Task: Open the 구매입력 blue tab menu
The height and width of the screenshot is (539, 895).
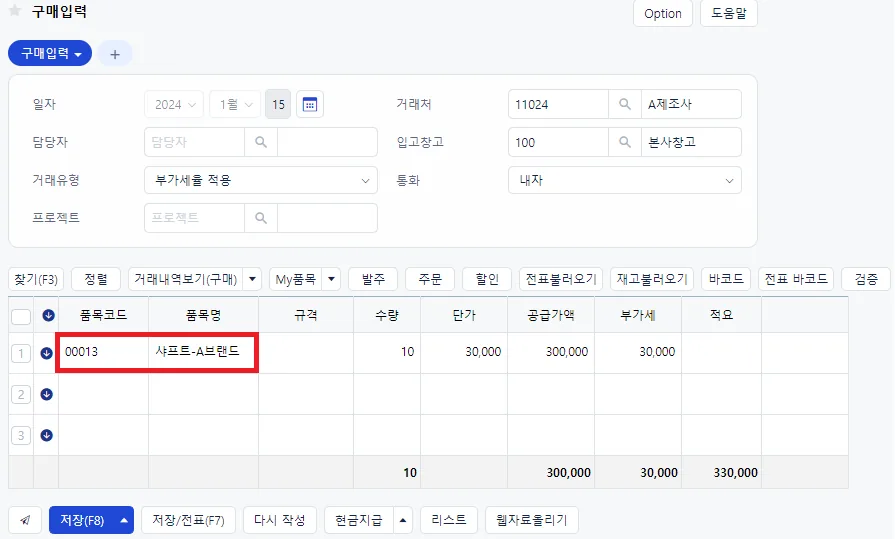Action: (x=50, y=53)
